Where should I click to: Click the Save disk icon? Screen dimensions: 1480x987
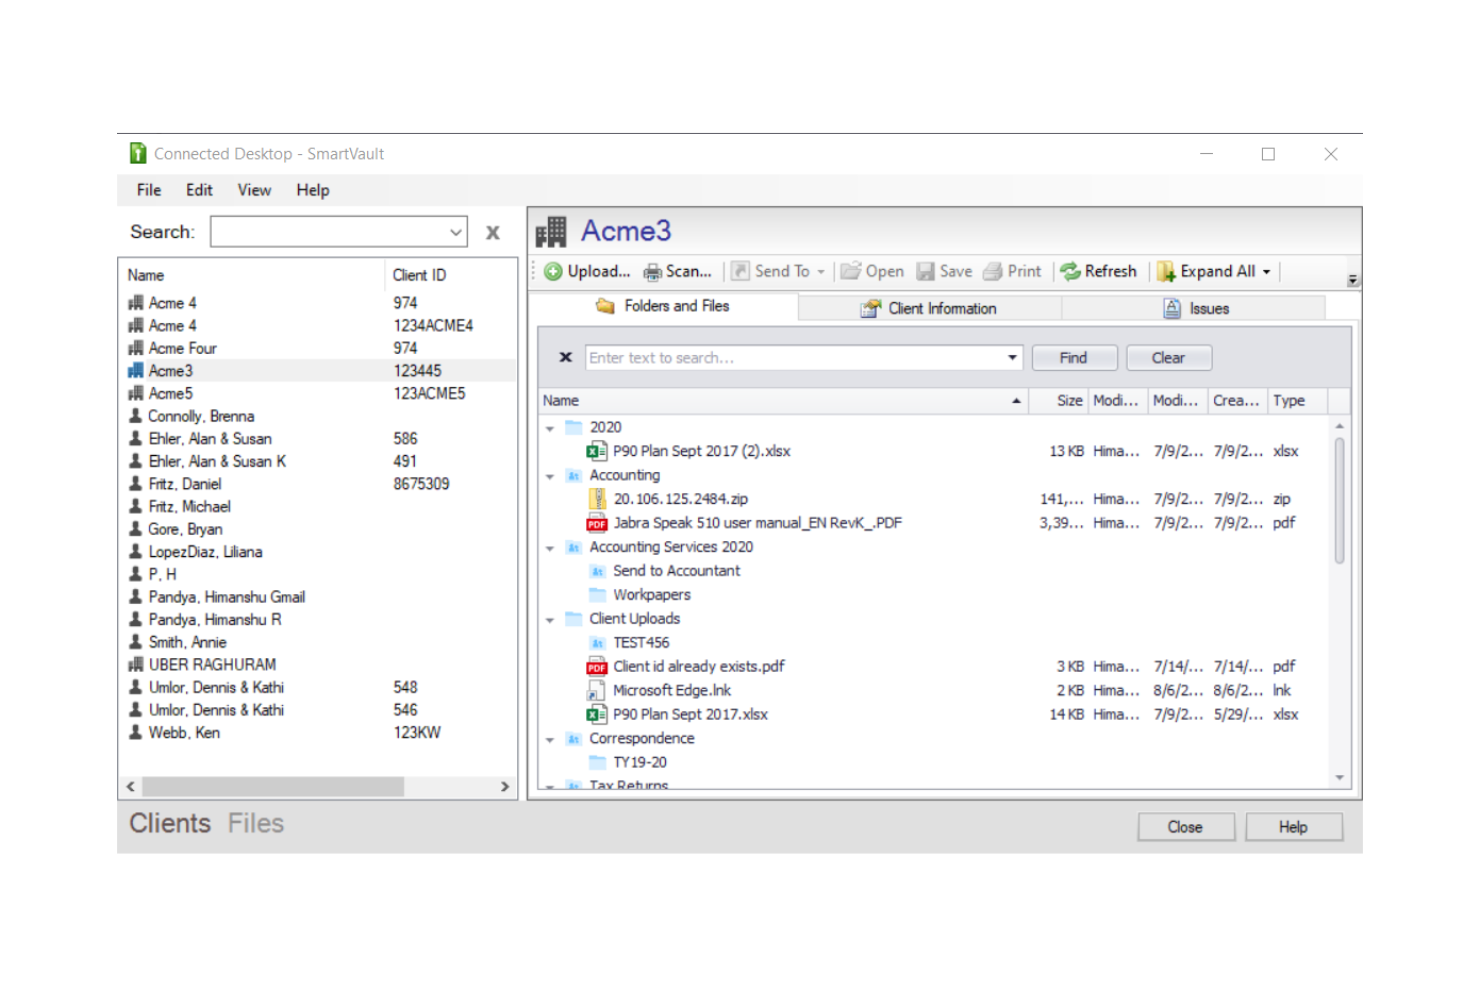tap(925, 271)
